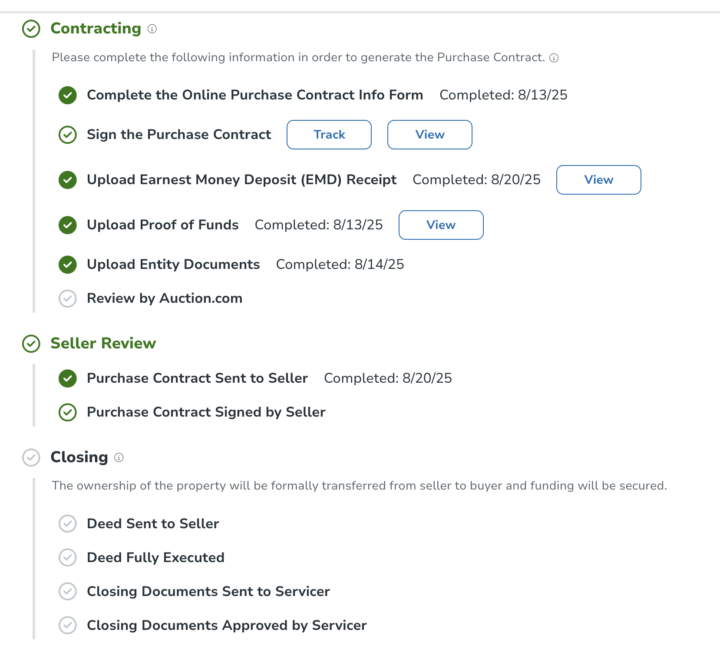The image size is (720, 649).
Task: Collapse the Contracting section heading
Action: click(95, 29)
